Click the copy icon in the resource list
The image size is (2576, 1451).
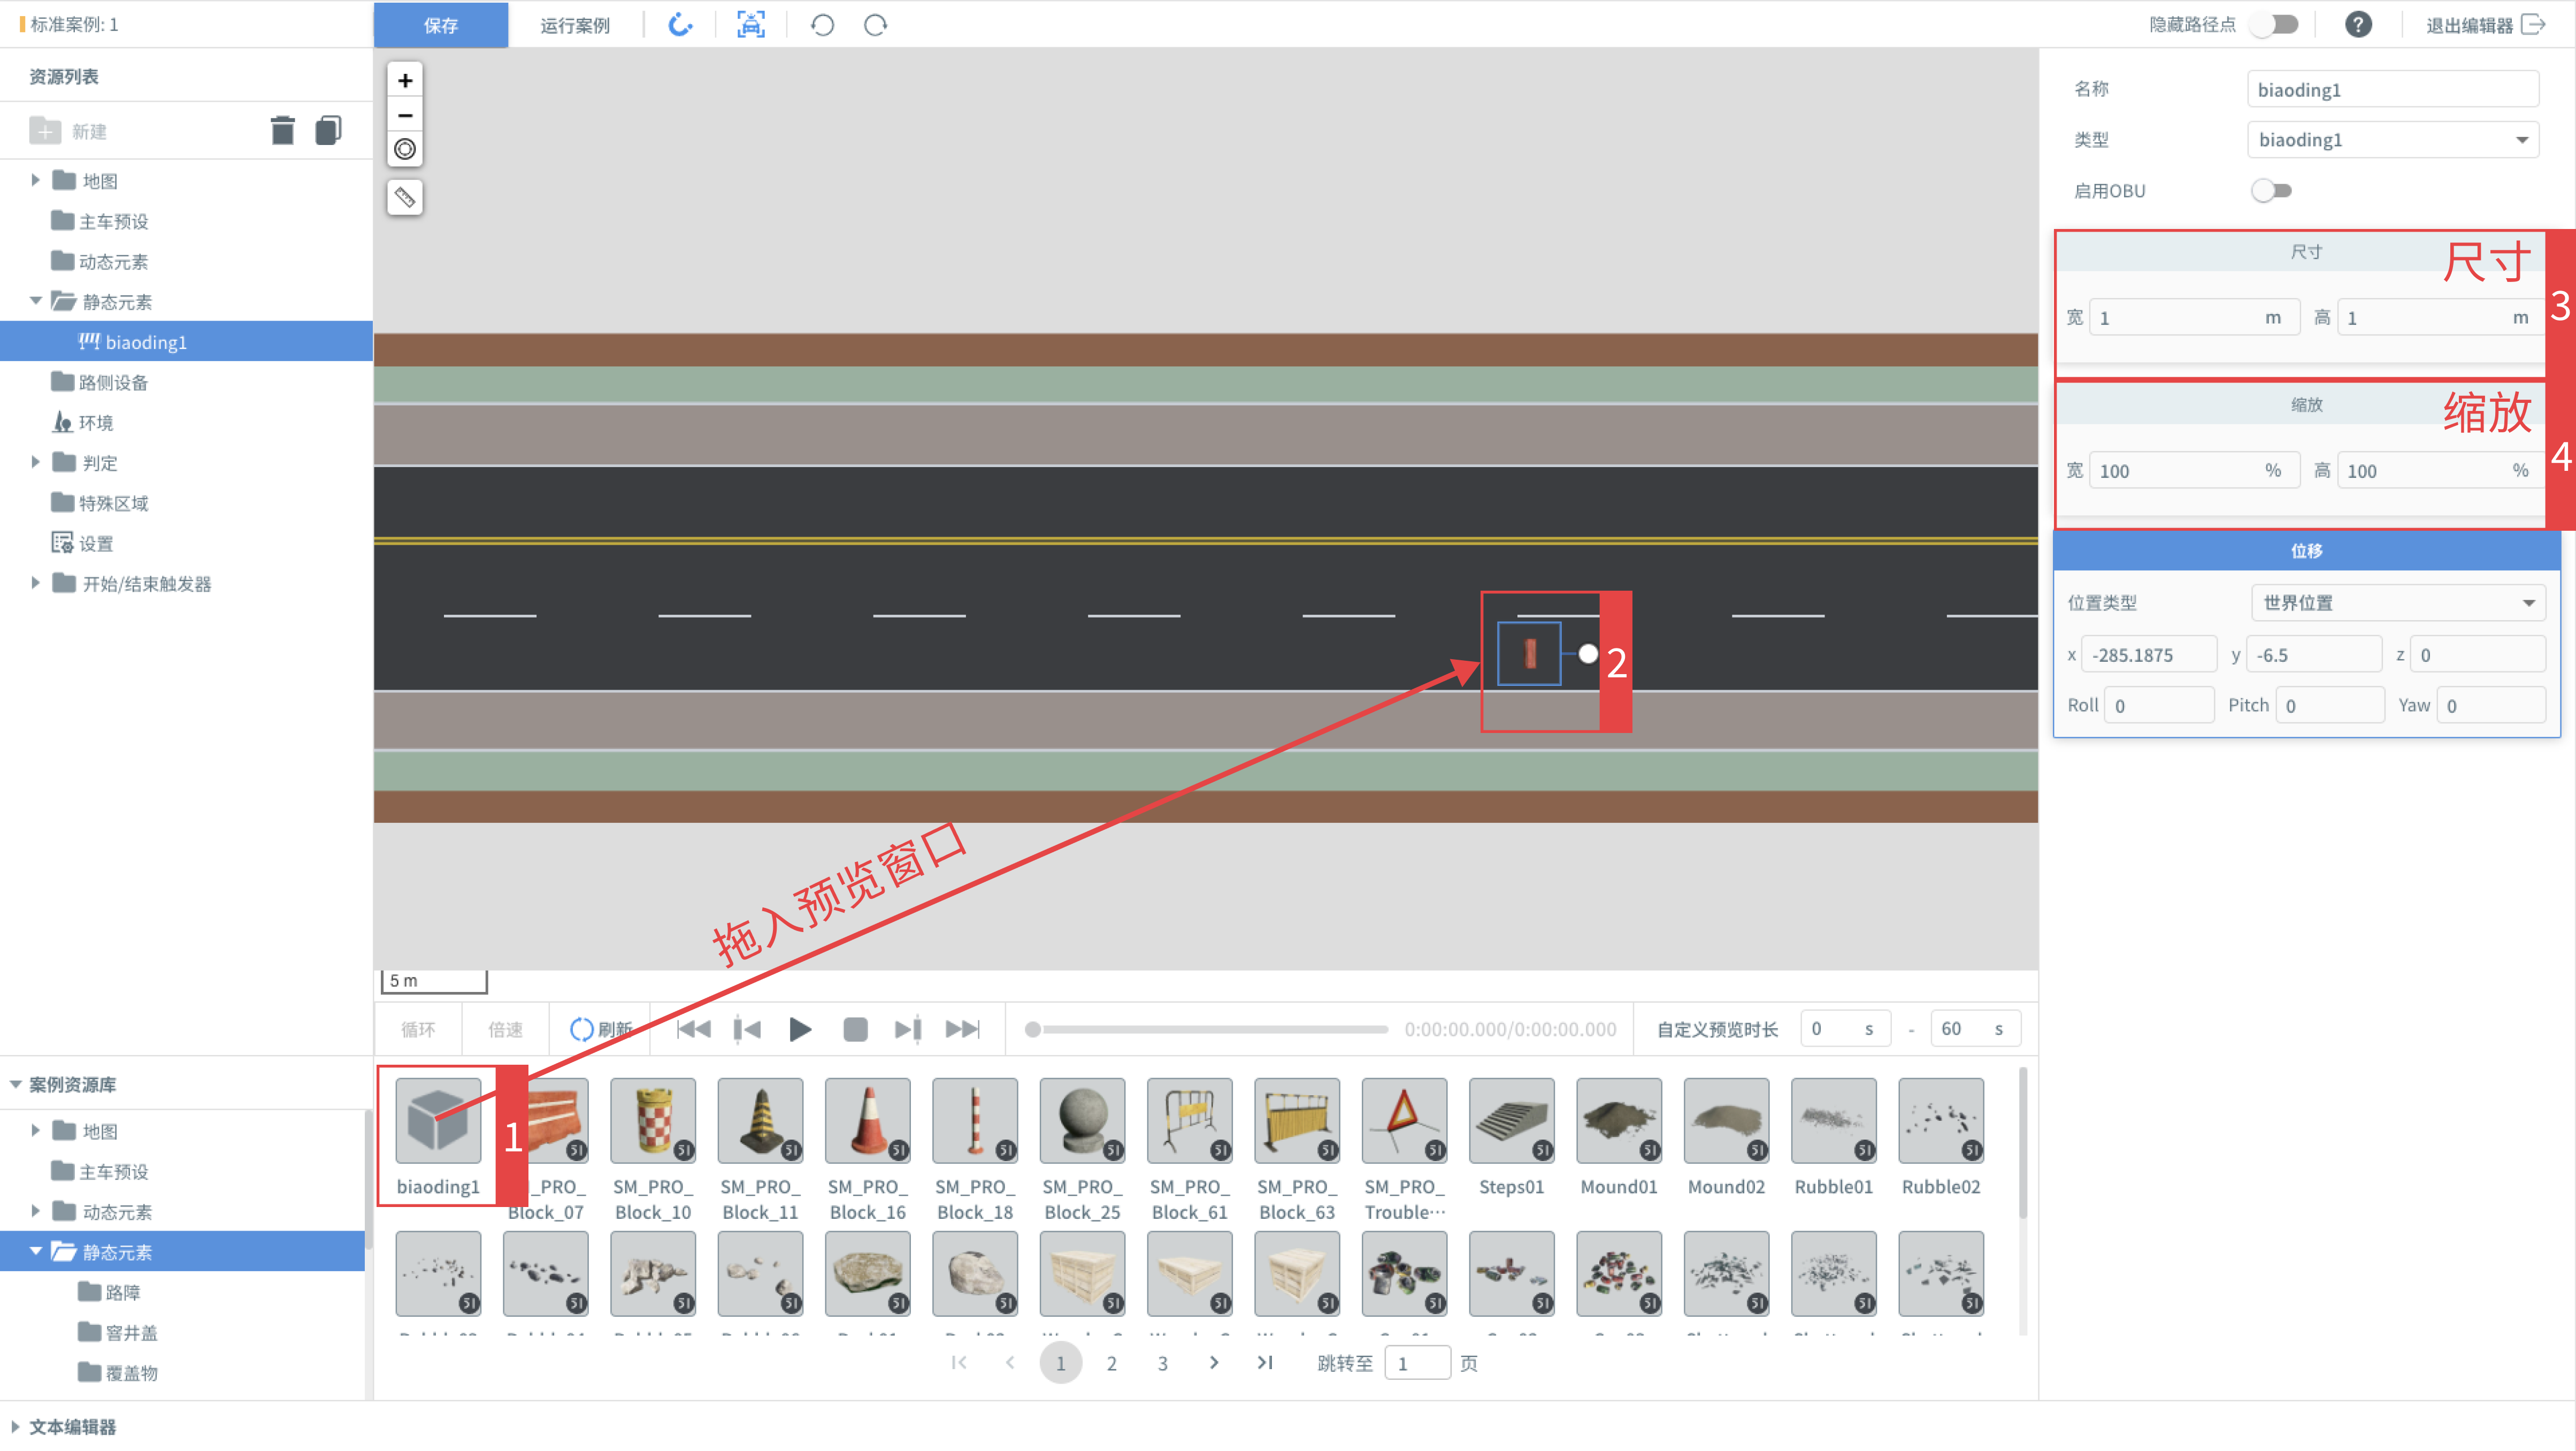(328, 131)
